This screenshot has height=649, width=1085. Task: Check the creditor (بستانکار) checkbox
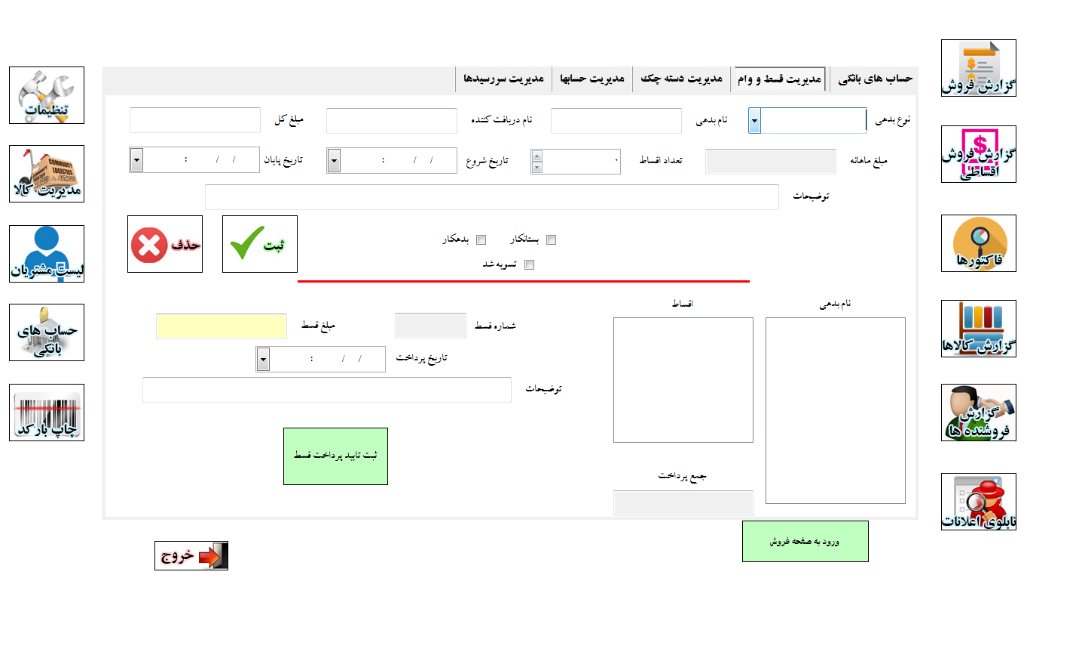550,240
